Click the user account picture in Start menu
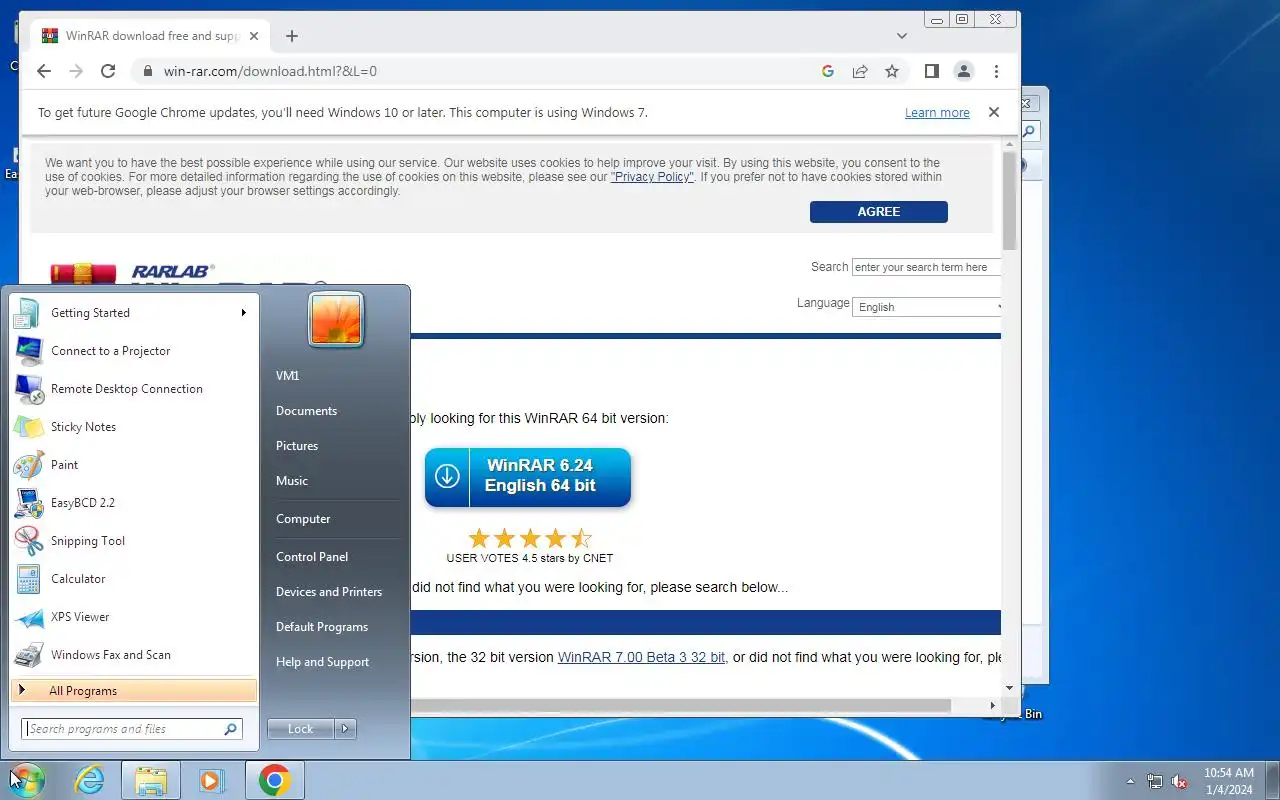 336,320
